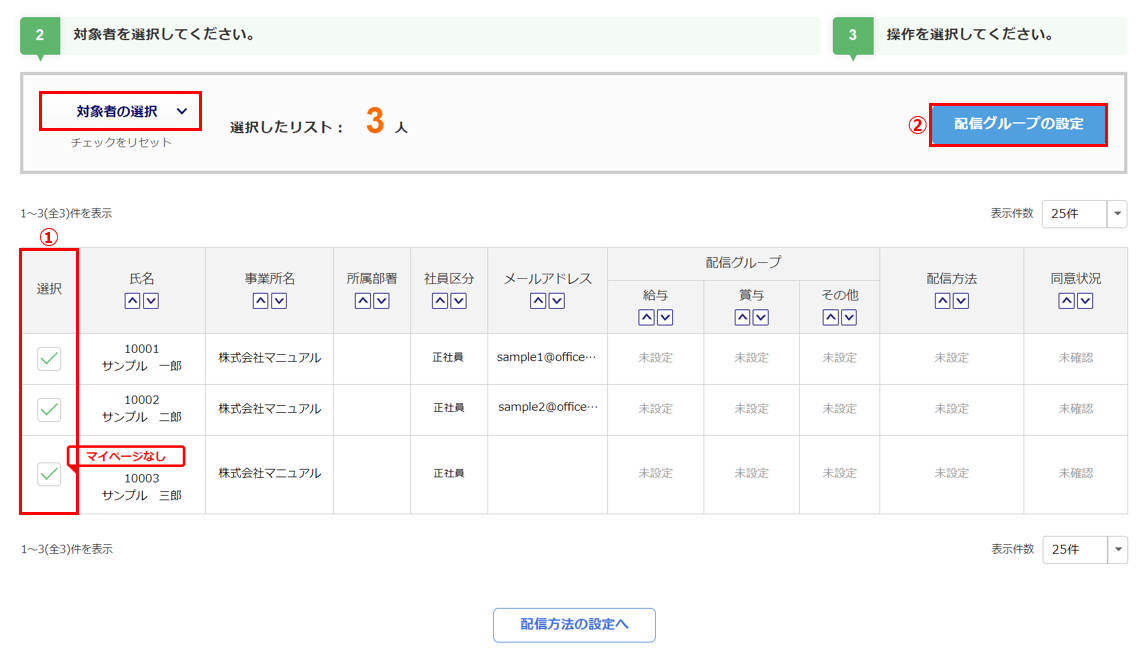This screenshot has width=1147, height=656.
Task: Click the sample1@office email cell
Action: (x=547, y=358)
